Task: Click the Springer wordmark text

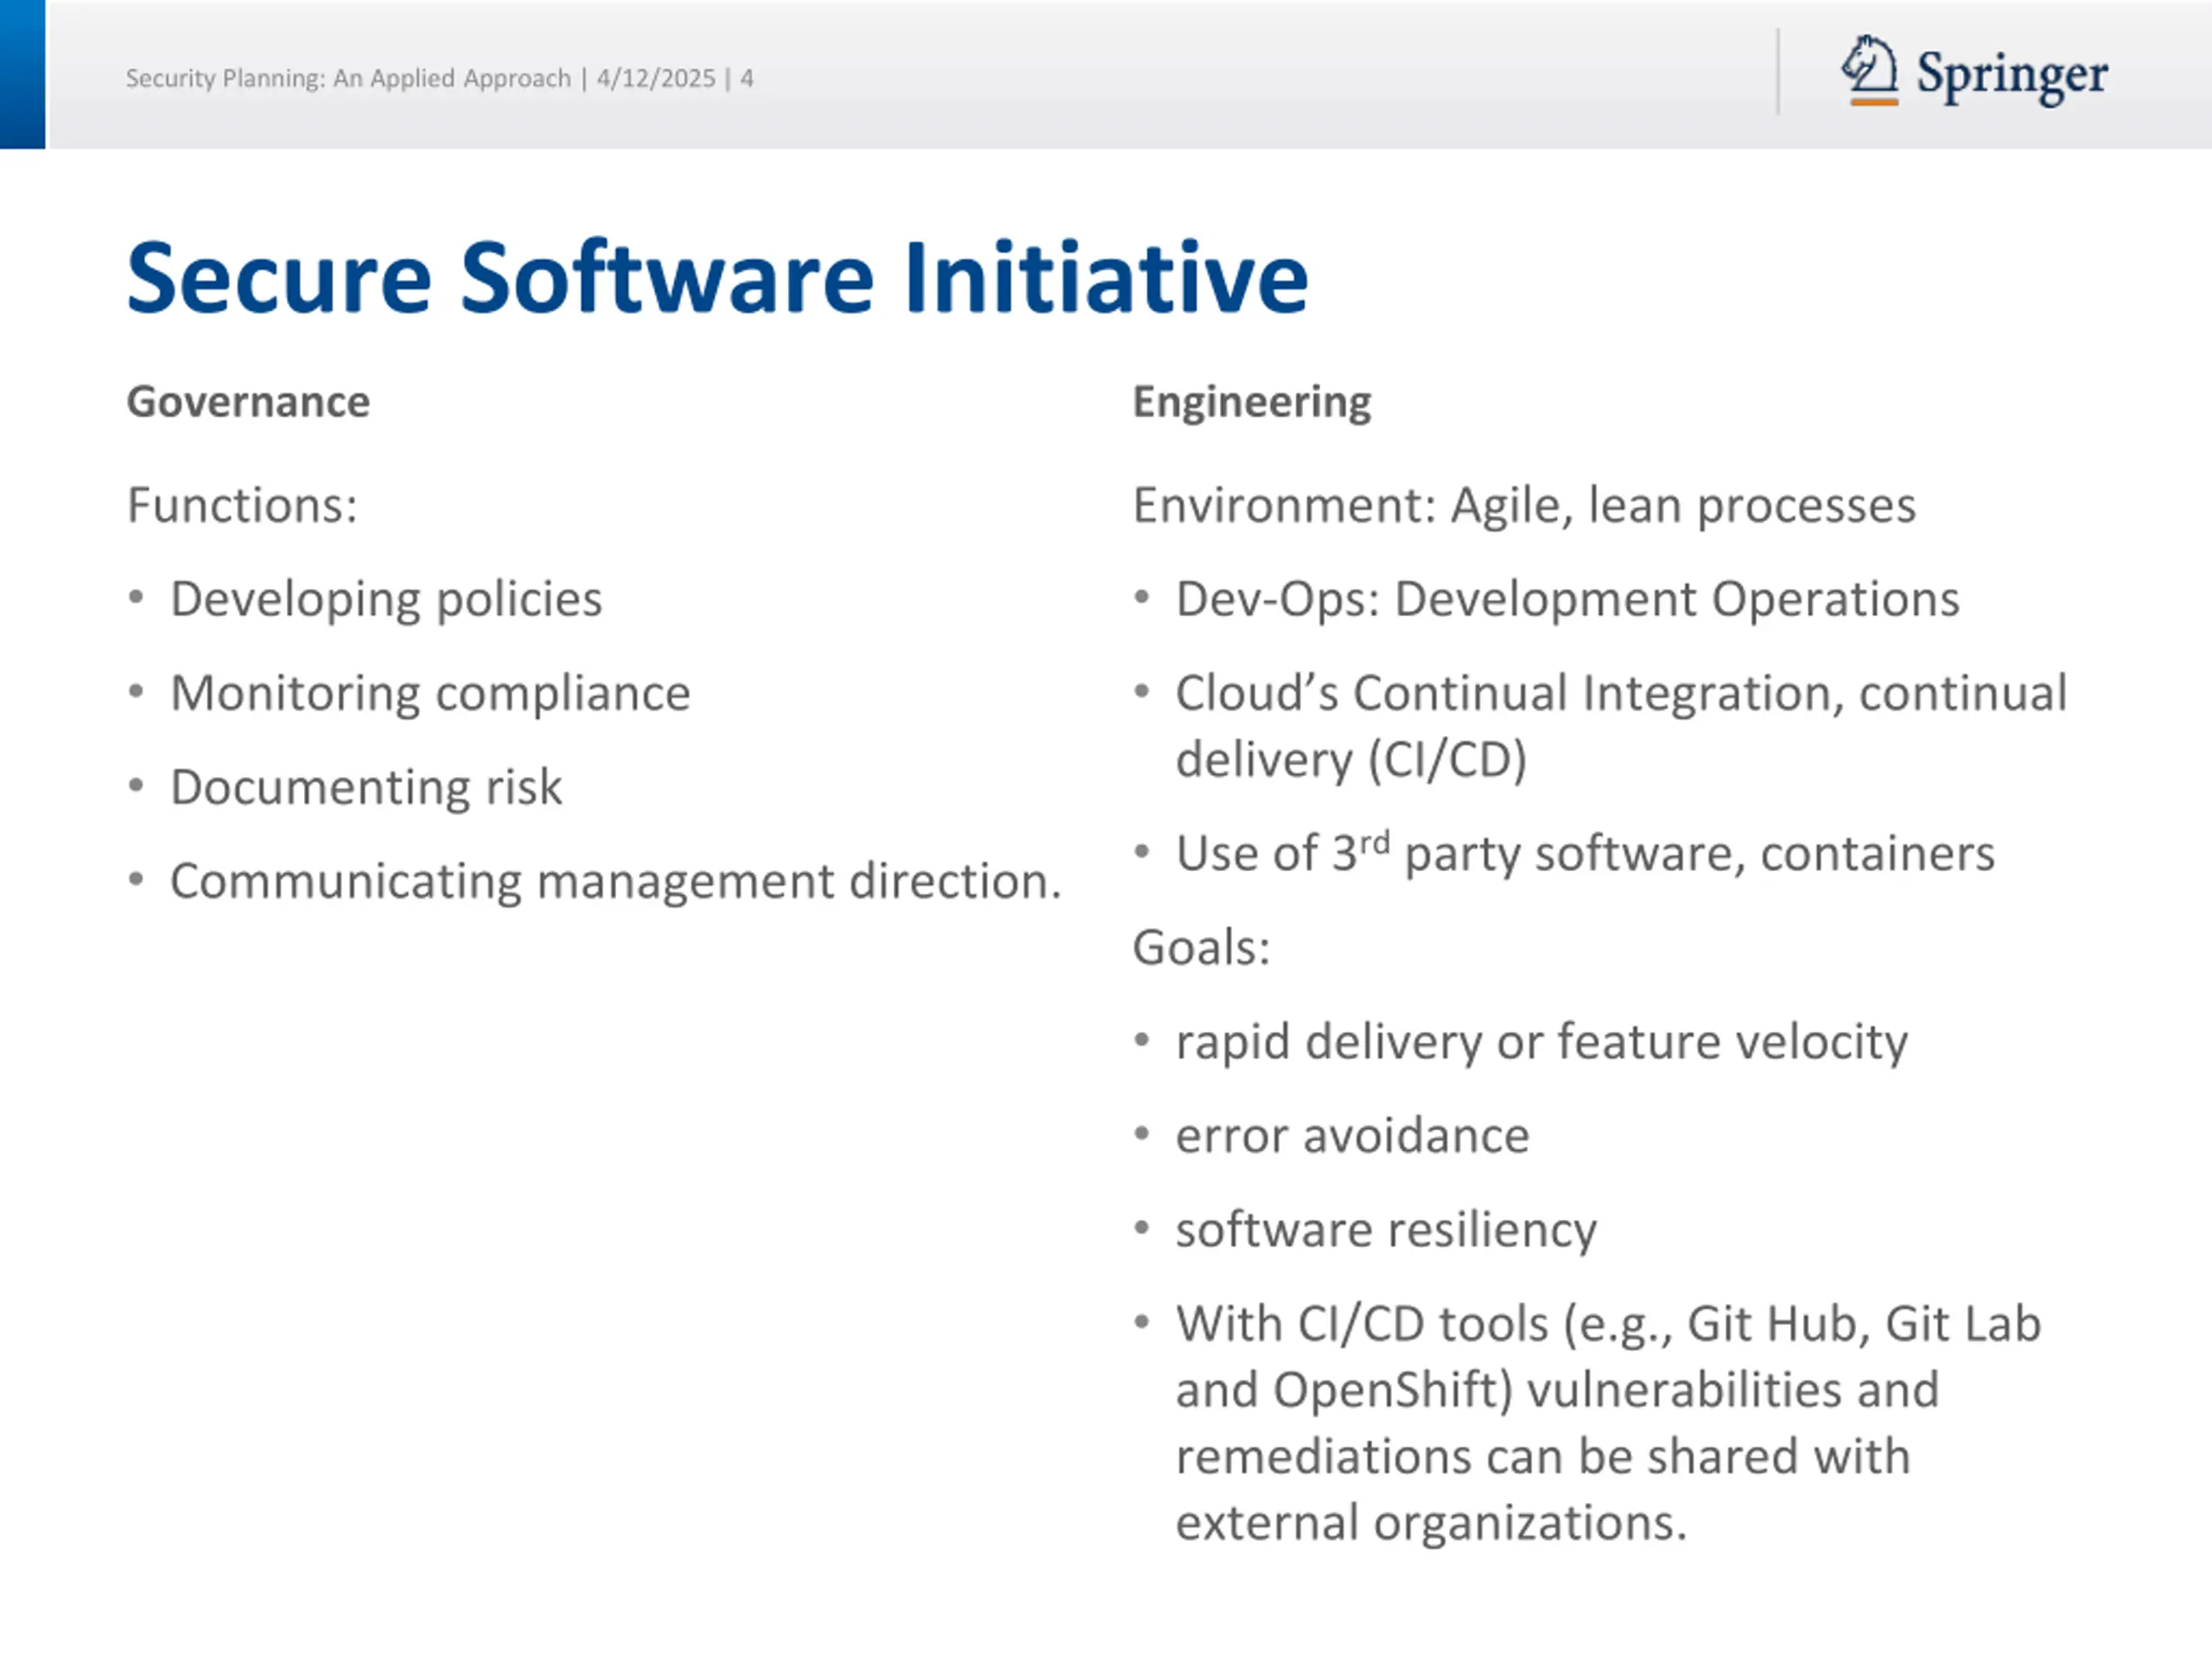Action: [2012, 75]
